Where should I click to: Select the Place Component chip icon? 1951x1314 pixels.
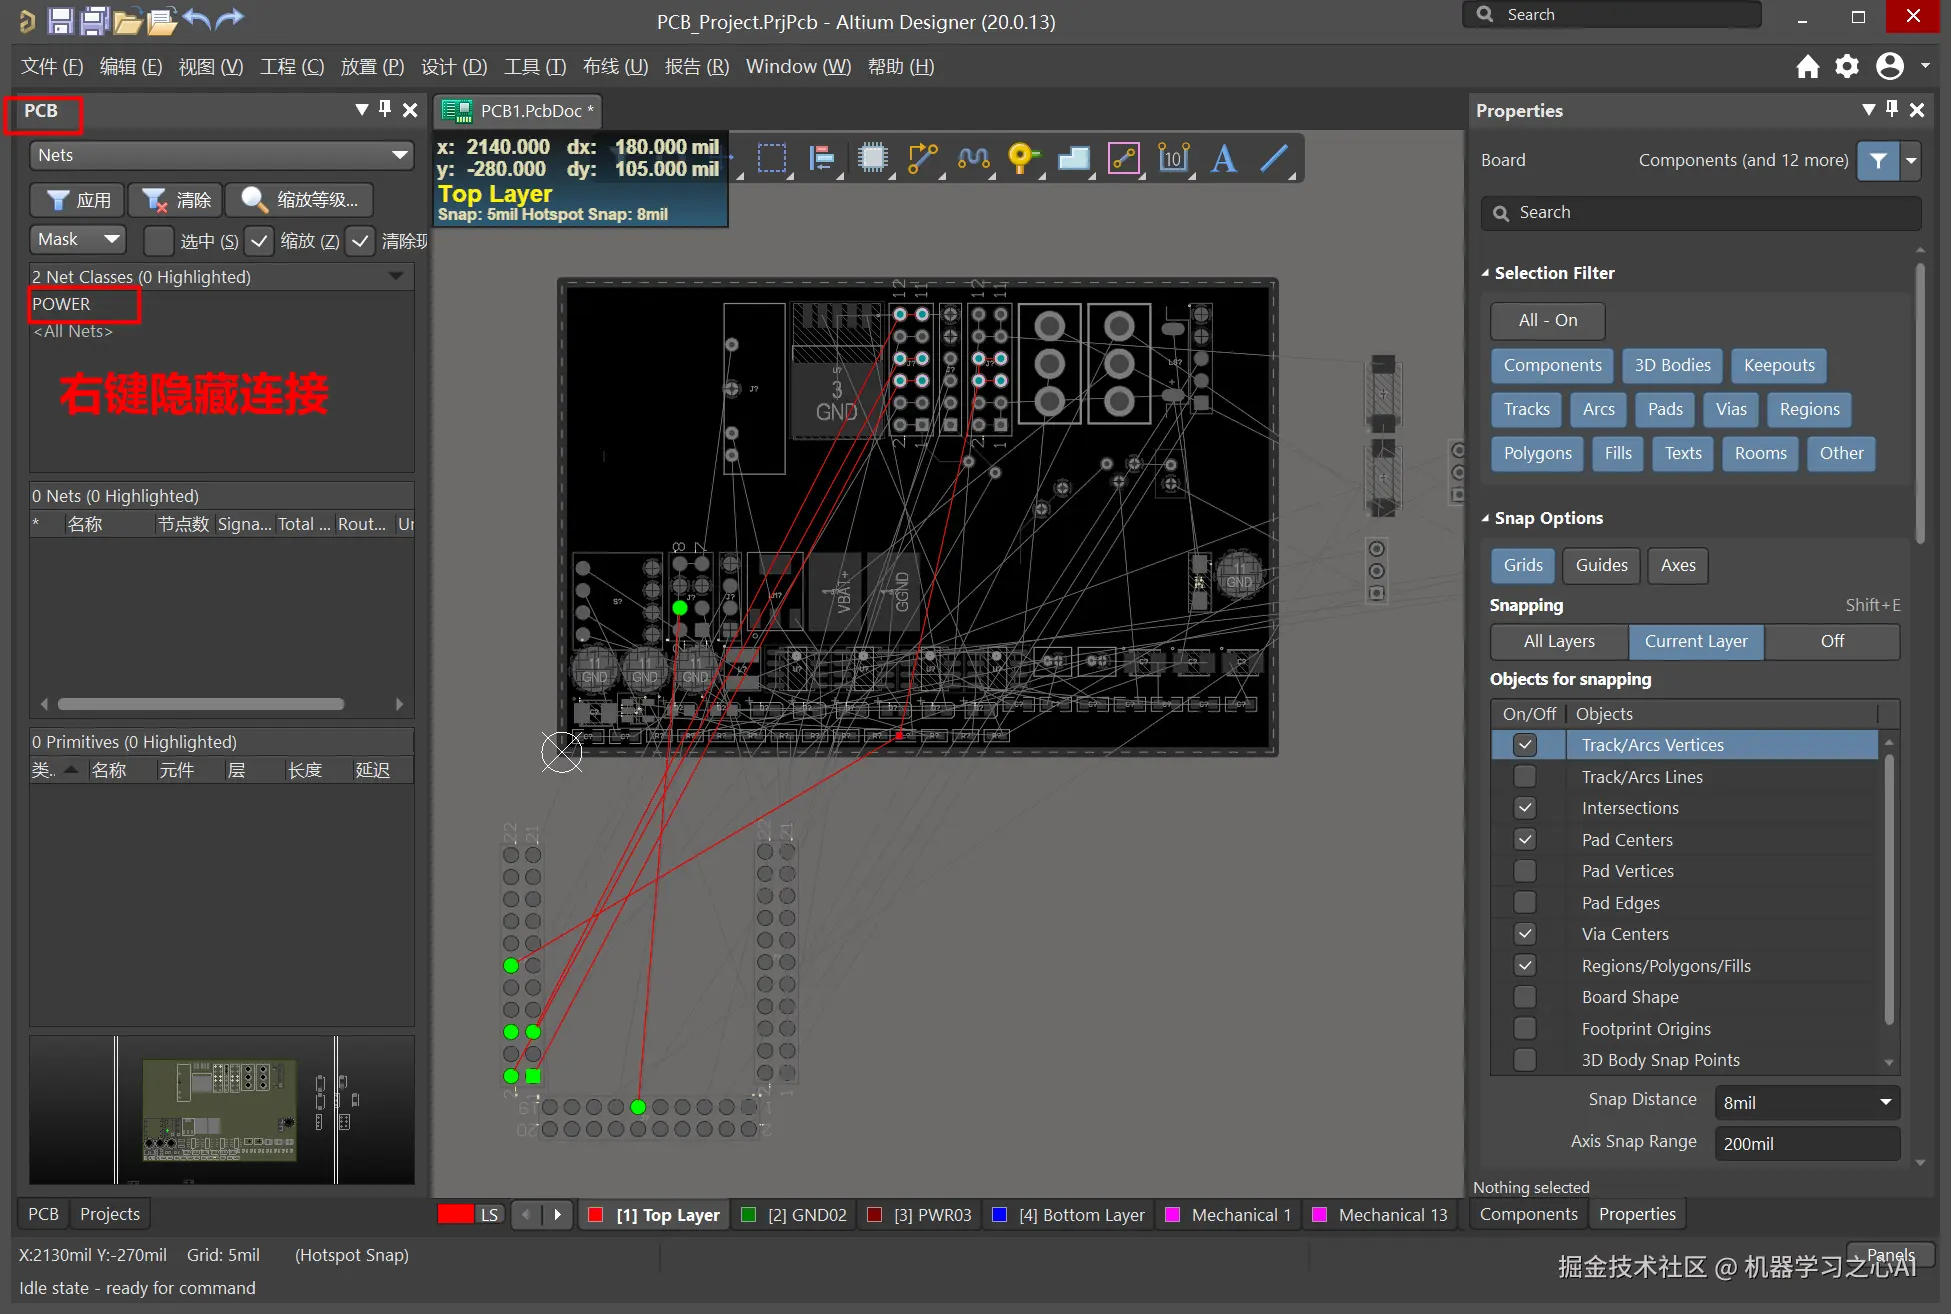pyautogui.click(x=872, y=158)
